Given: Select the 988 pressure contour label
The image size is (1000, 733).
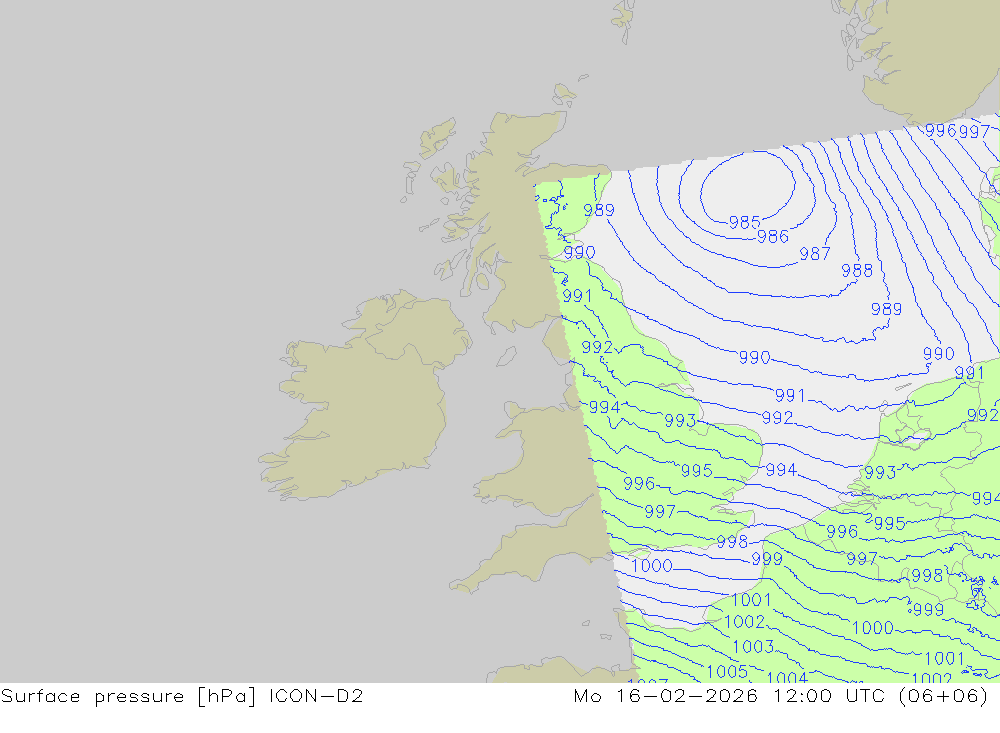Looking at the screenshot, I should [857, 270].
